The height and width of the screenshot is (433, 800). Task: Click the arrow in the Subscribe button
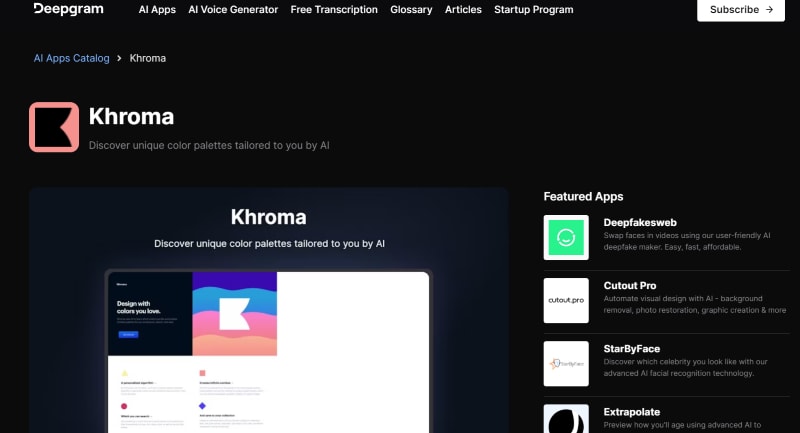769,10
